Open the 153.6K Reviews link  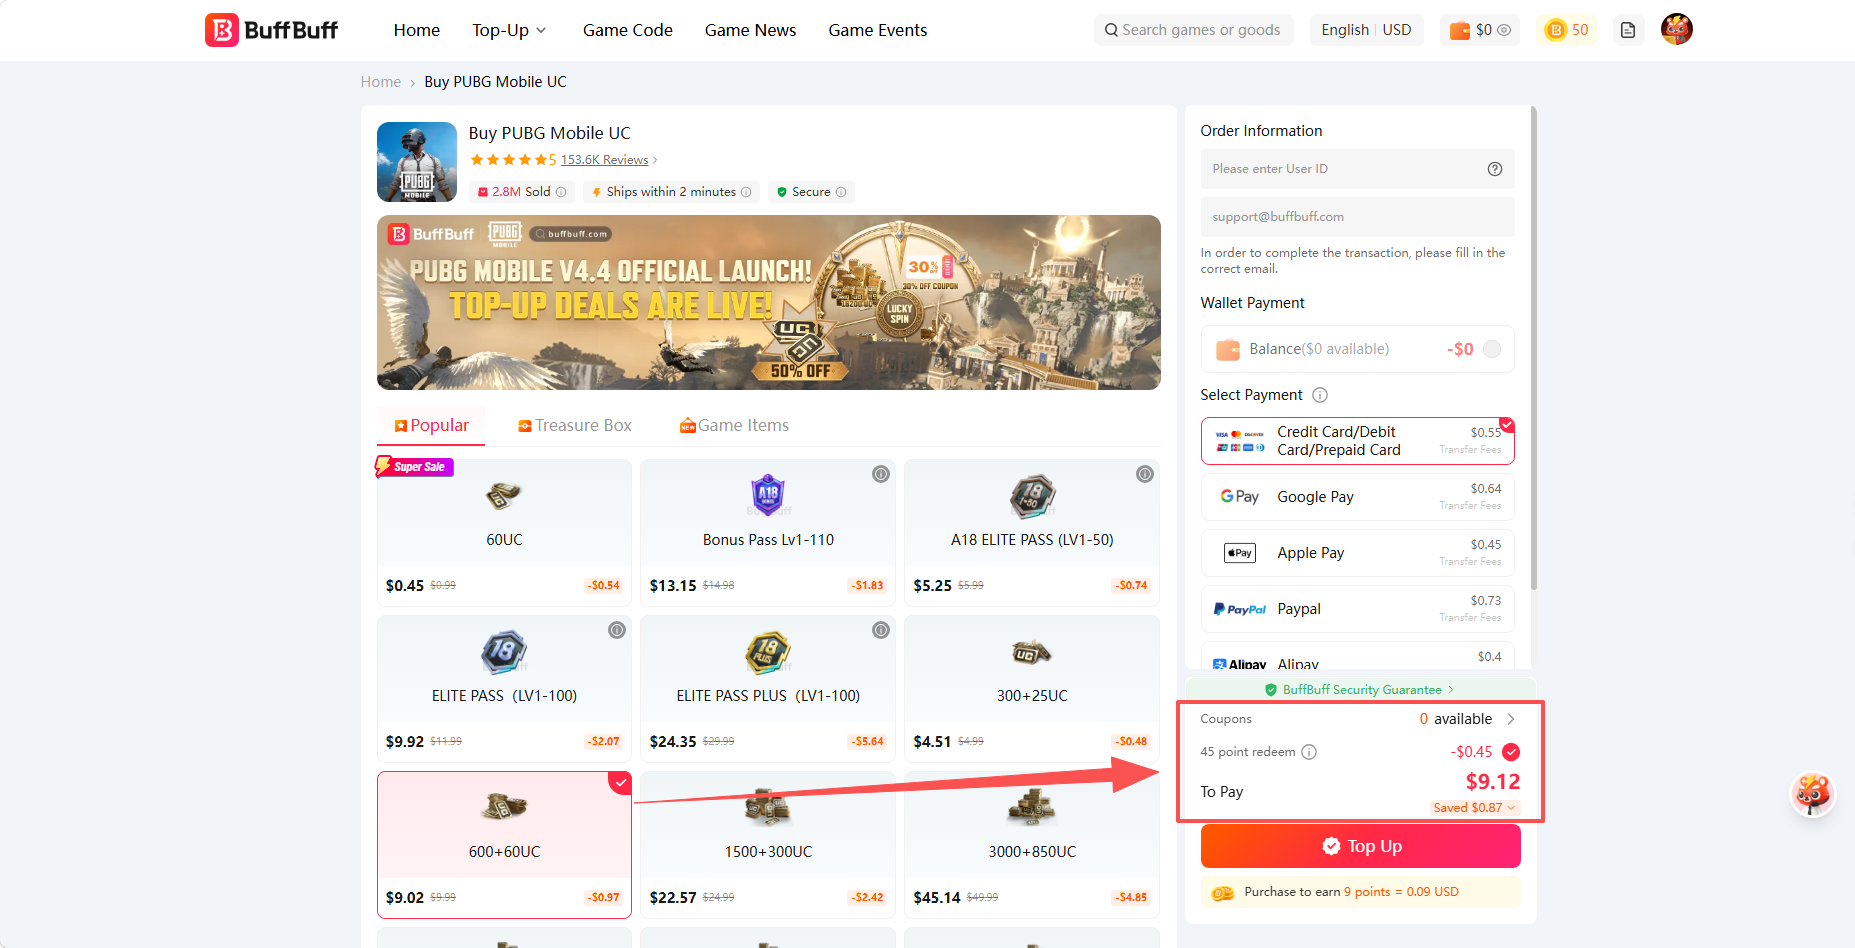(x=604, y=160)
